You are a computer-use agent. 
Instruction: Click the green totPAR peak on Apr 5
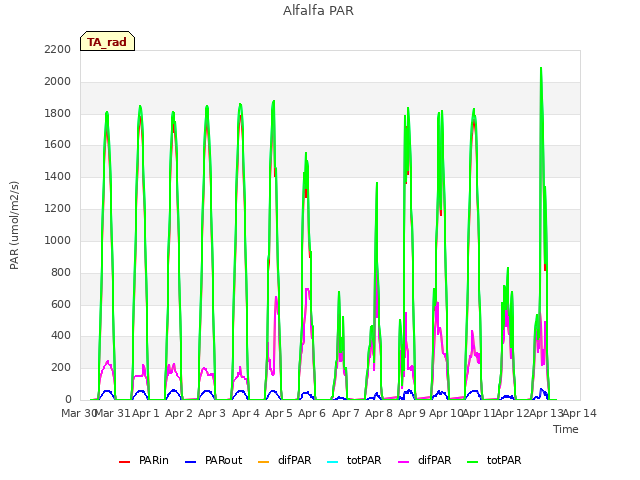[273, 101]
